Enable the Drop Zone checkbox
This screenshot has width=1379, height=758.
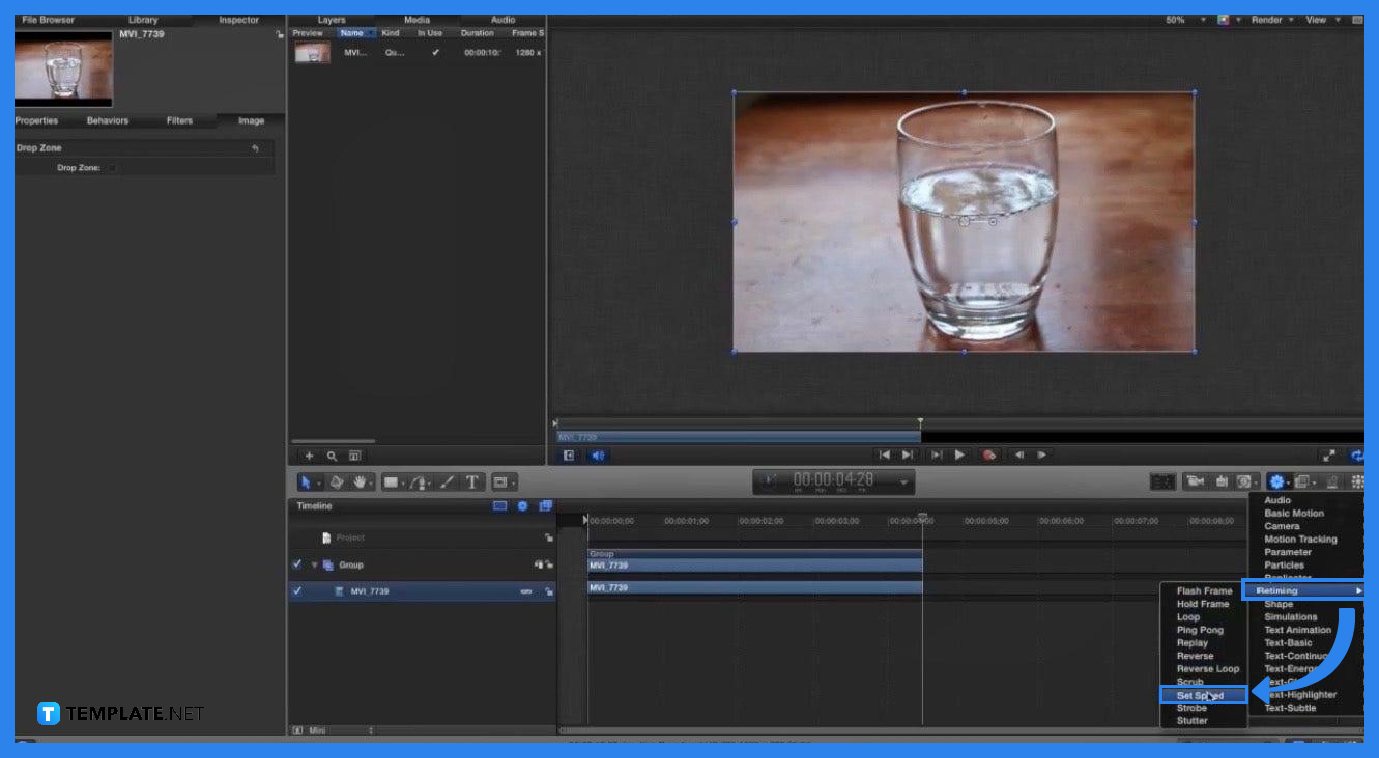point(112,168)
